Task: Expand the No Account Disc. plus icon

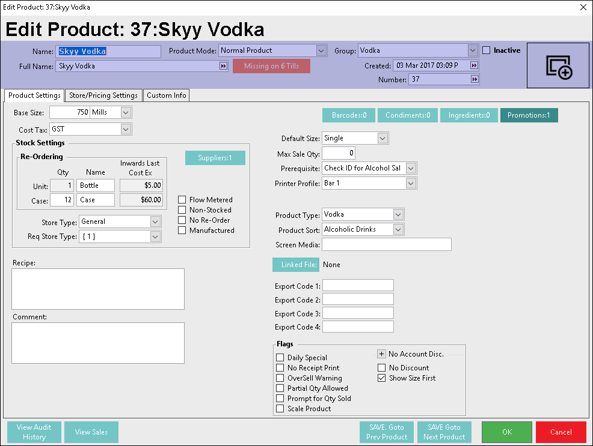Action: (381, 354)
